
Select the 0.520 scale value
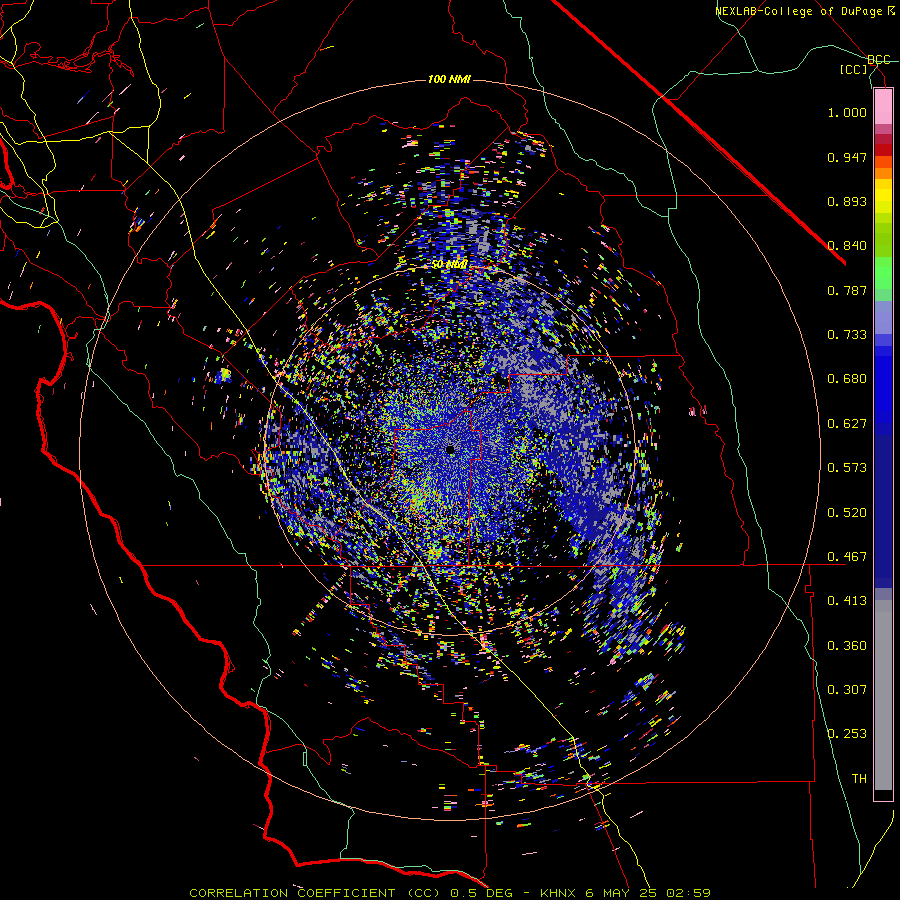(x=847, y=513)
